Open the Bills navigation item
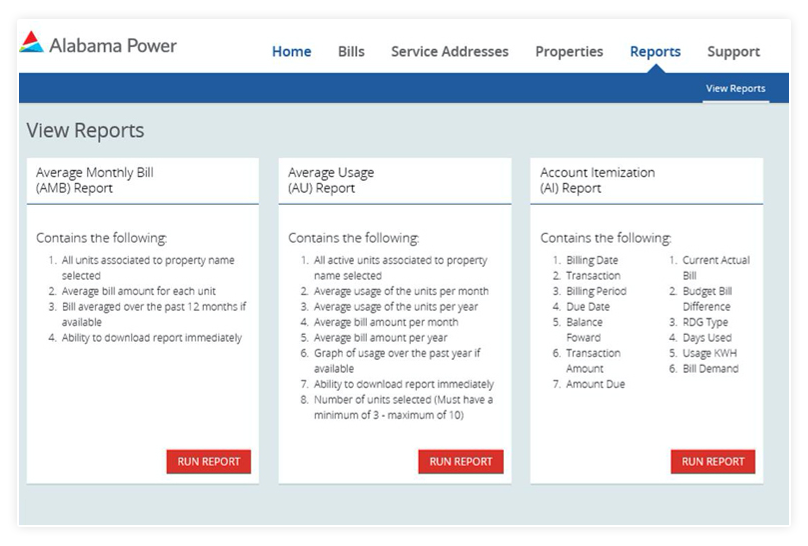The image size is (808, 546). point(351,52)
